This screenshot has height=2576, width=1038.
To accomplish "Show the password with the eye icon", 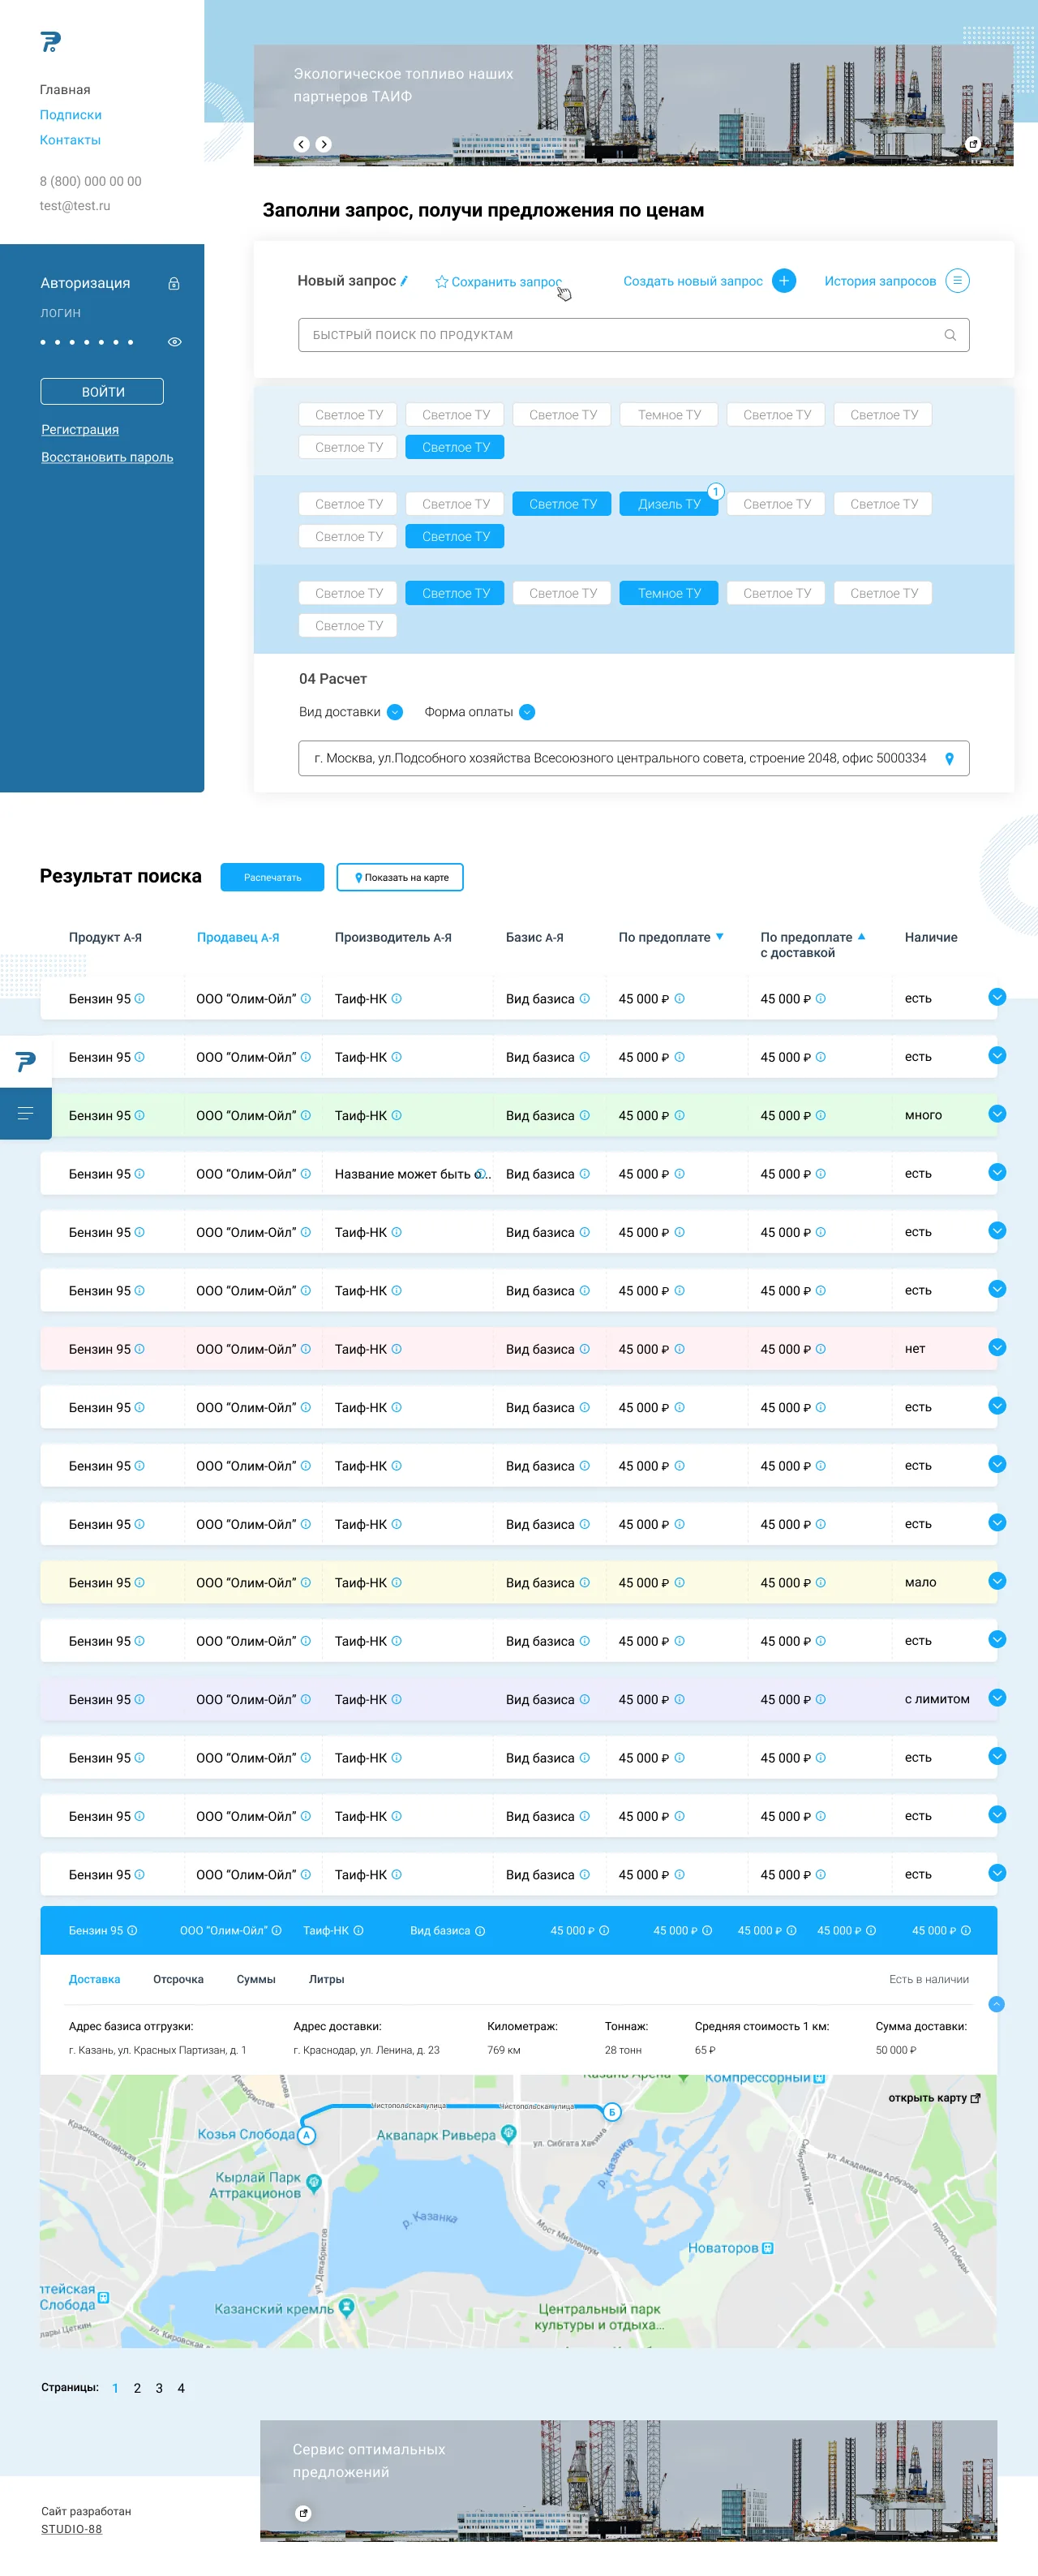I will [175, 342].
